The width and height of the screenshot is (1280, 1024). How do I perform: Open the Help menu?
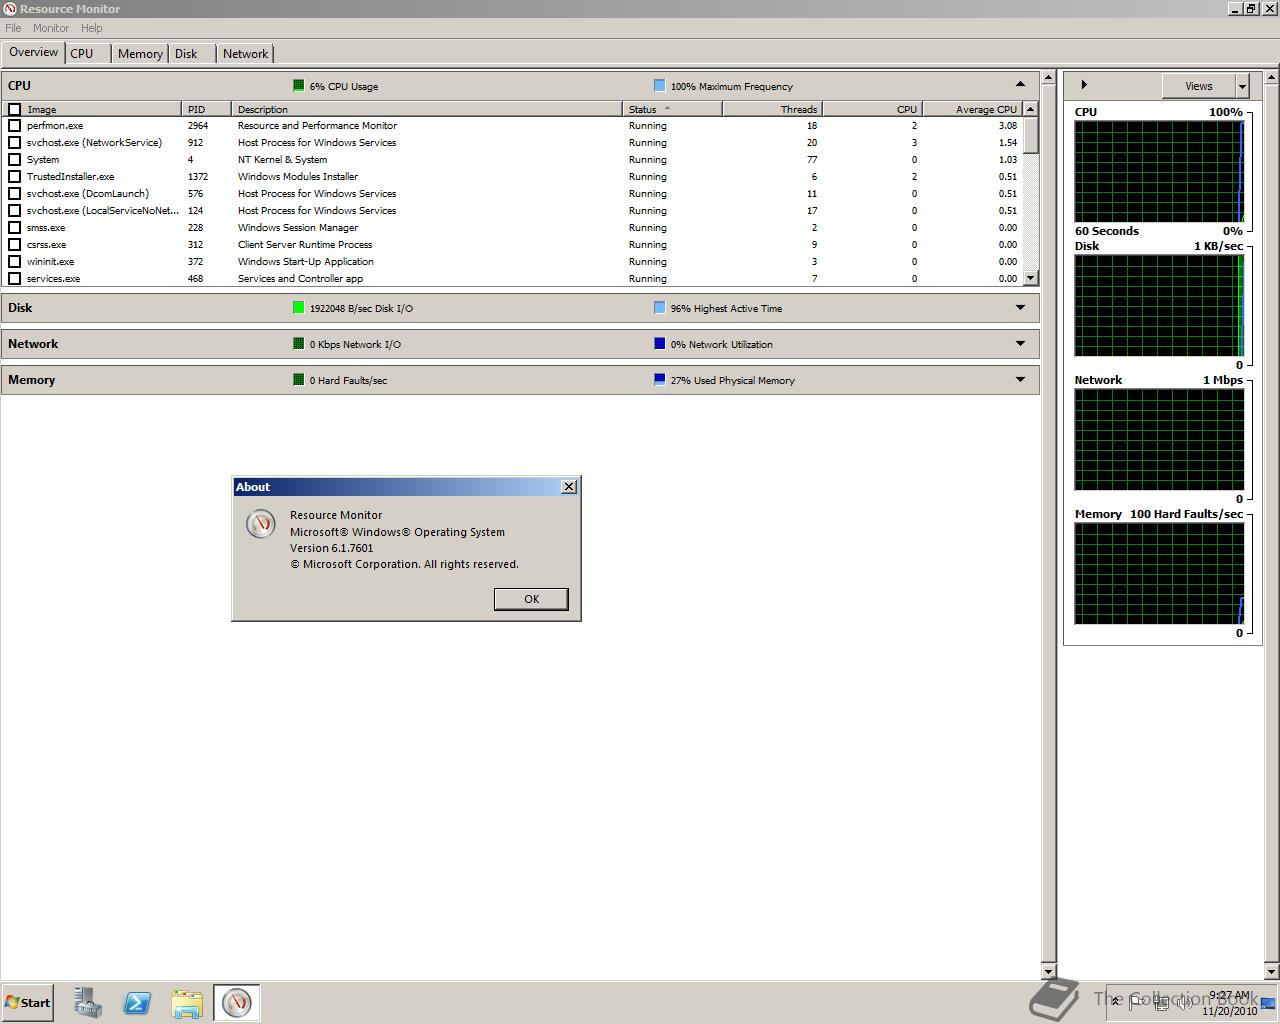pos(92,28)
